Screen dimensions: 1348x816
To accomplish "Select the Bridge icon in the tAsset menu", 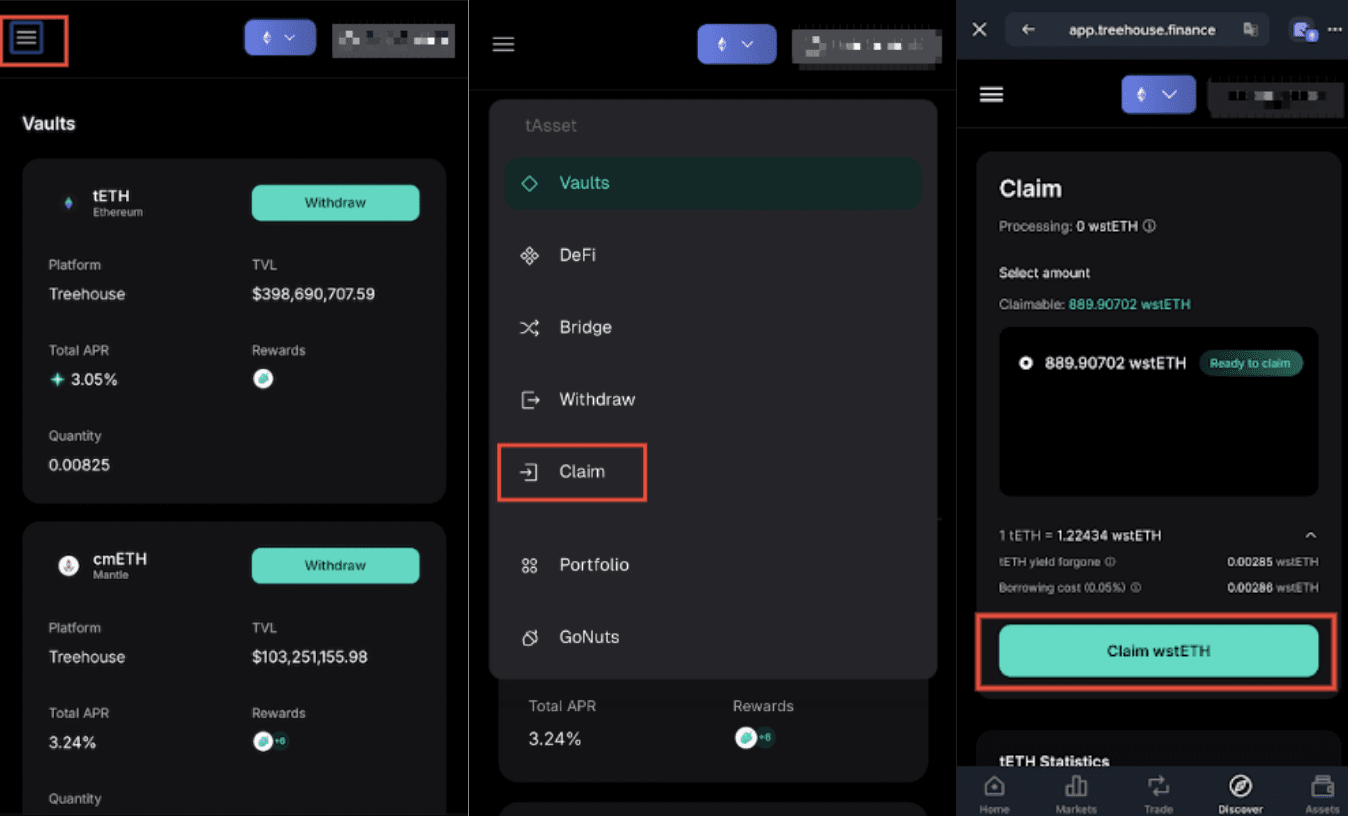I will tap(529, 327).
